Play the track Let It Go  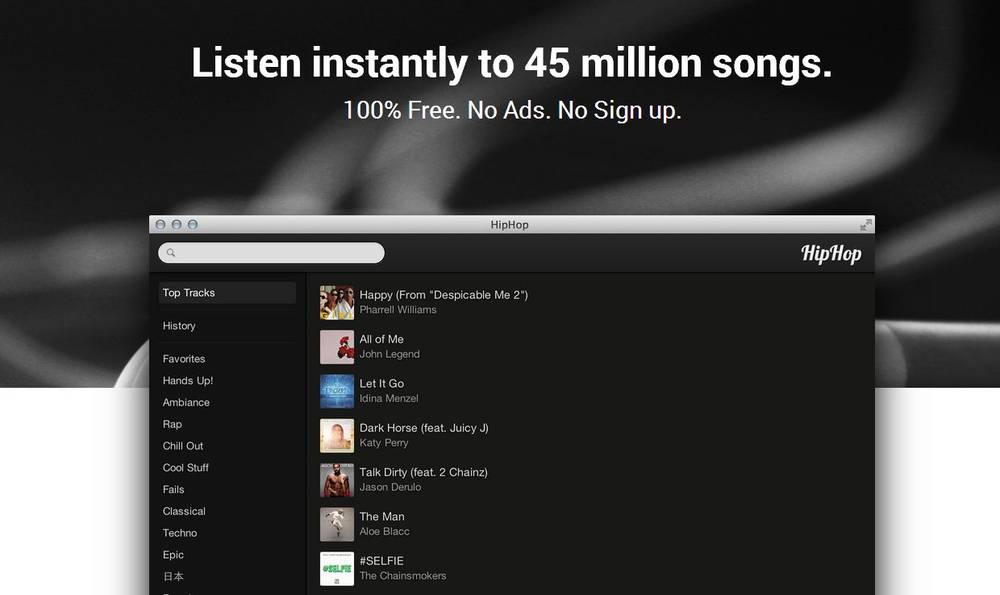click(381, 383)
